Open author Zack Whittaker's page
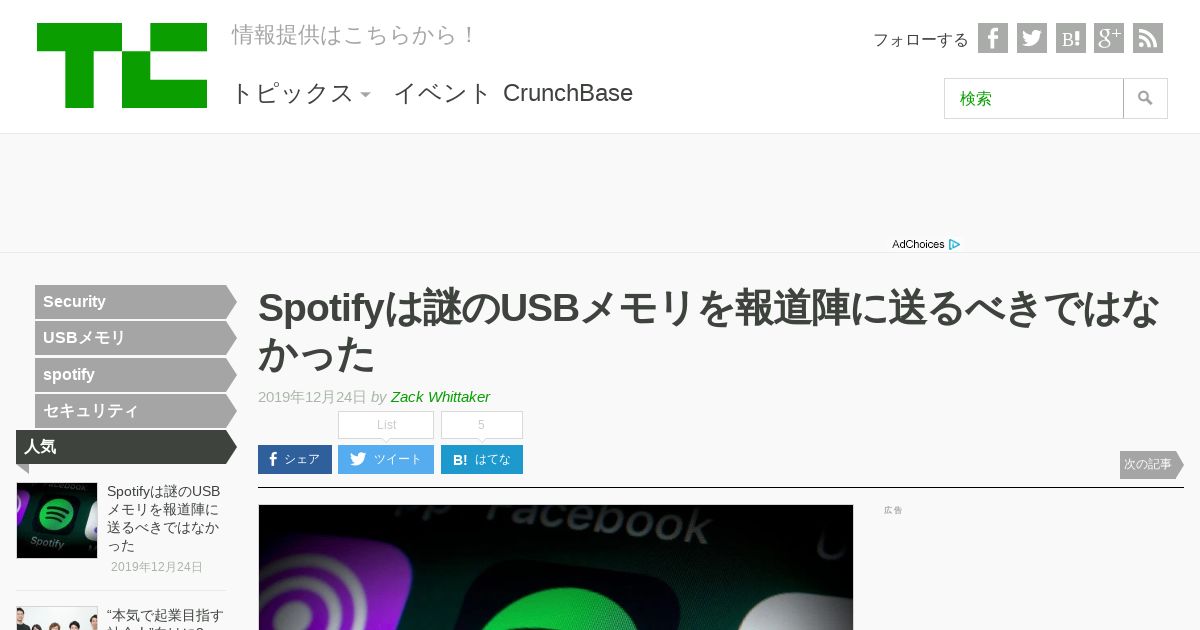1200x630 pixels. [440, 397]
